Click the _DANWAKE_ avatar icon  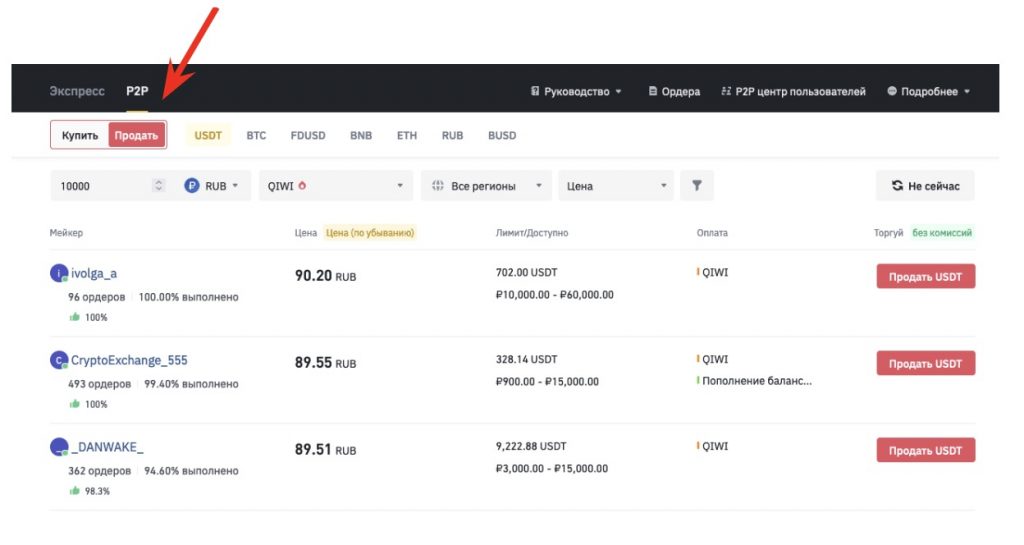point(59,446)
